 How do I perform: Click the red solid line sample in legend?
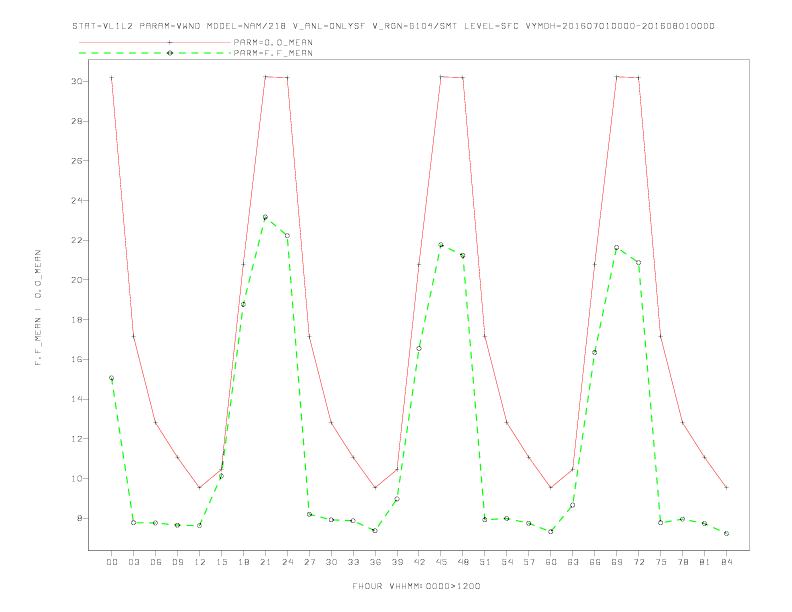point(155,42)
